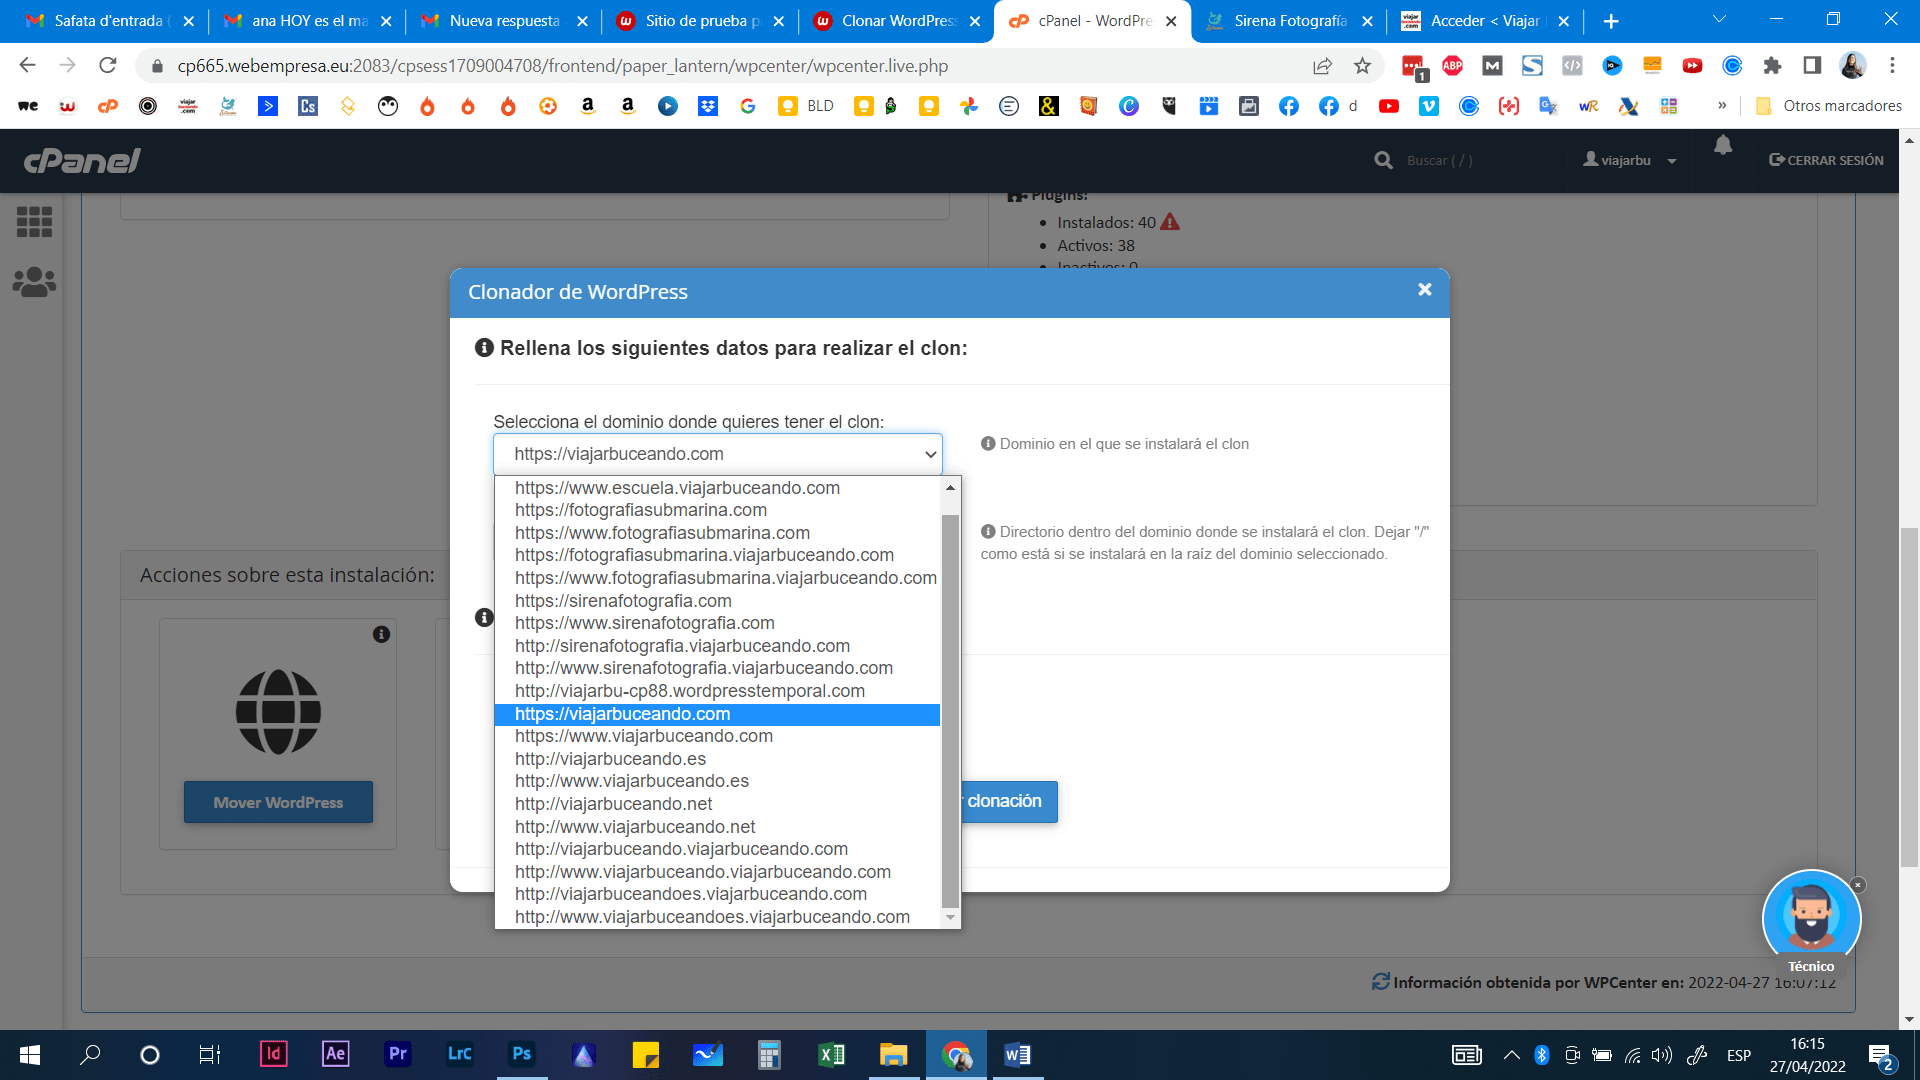Close the Técnico chat bubble

[1858, 885]
